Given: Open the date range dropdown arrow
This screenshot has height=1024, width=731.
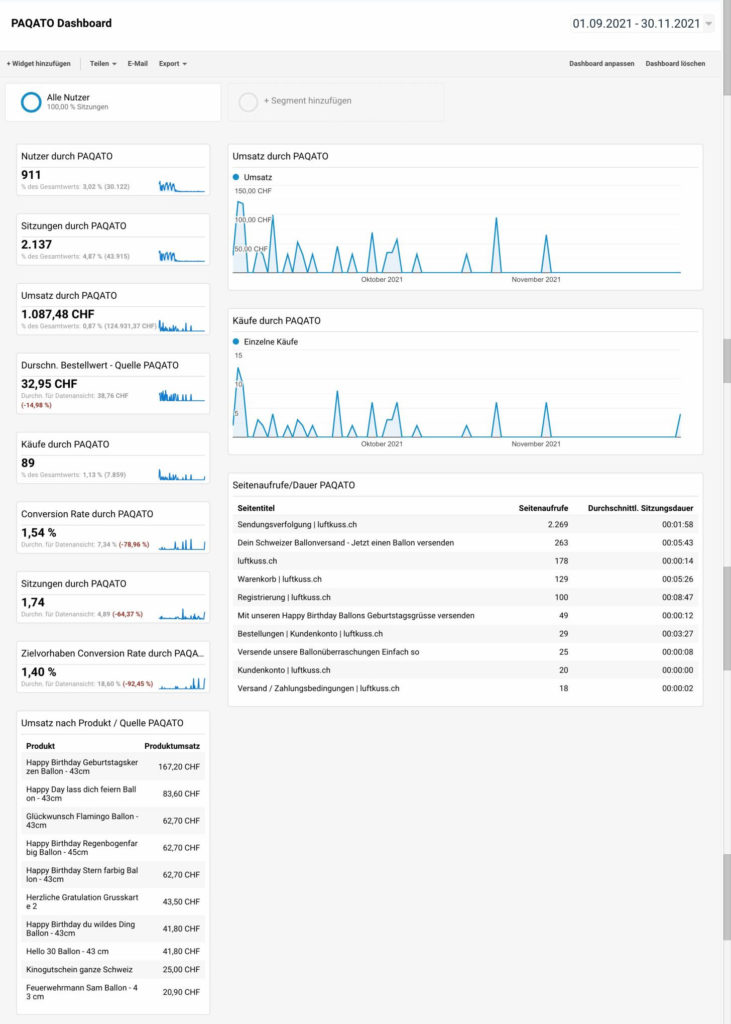Looking at the screenshot, I should [x=709, y=24].
